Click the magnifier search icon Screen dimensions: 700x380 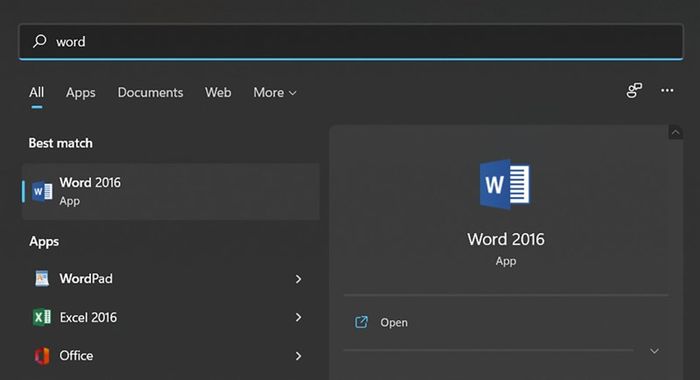[39, 41]
